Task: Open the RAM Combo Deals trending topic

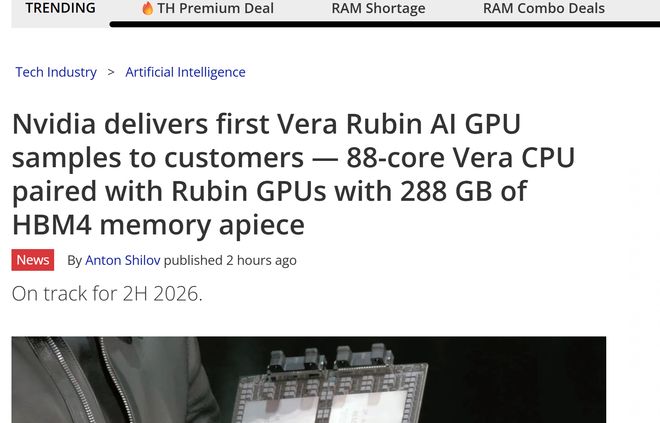Action: click(x=543, y=8)
